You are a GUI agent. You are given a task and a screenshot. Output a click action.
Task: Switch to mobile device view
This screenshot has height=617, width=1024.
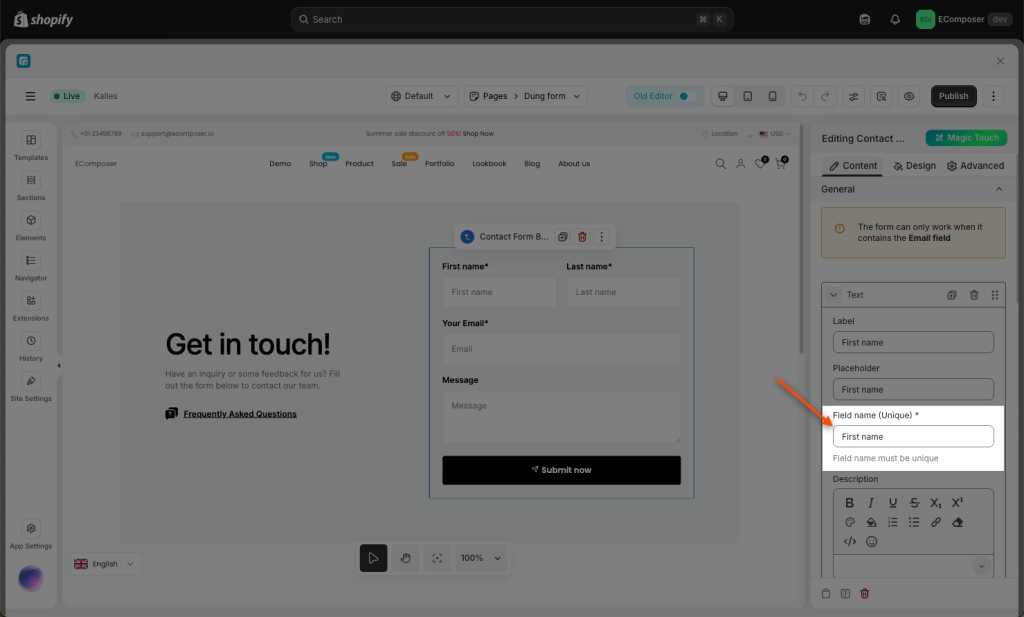pyautogui.click(x=772, y=96)
